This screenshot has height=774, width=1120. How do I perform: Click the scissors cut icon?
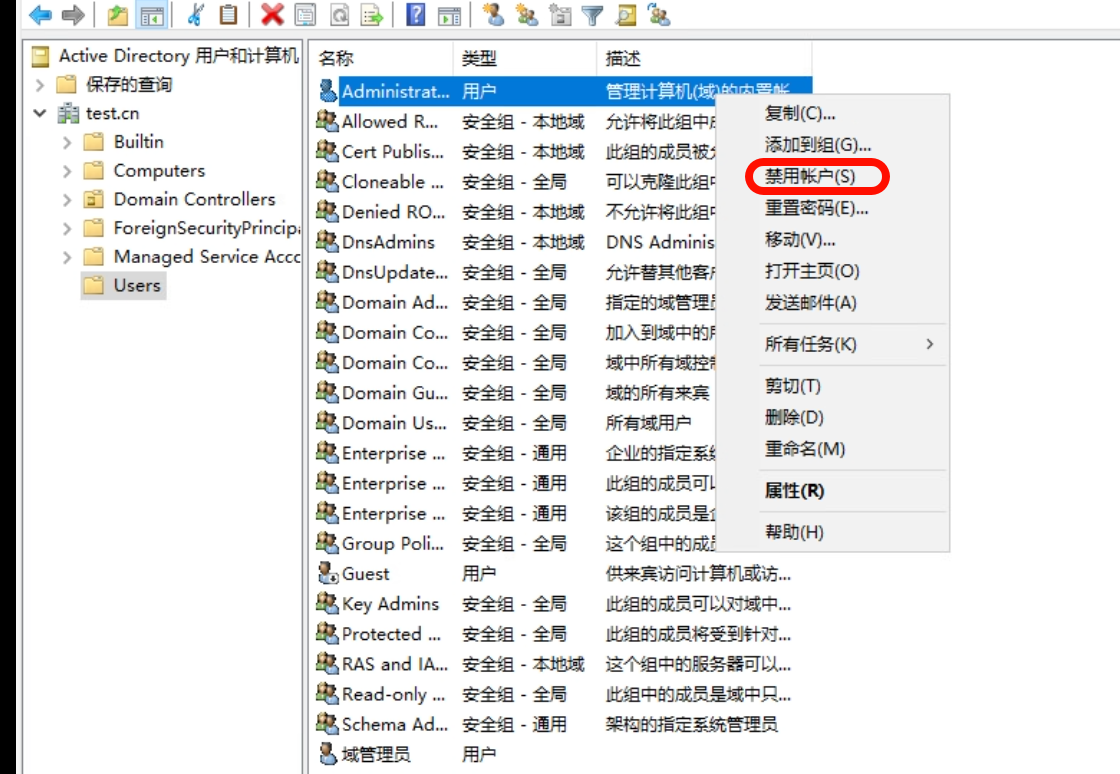(196, 14)
